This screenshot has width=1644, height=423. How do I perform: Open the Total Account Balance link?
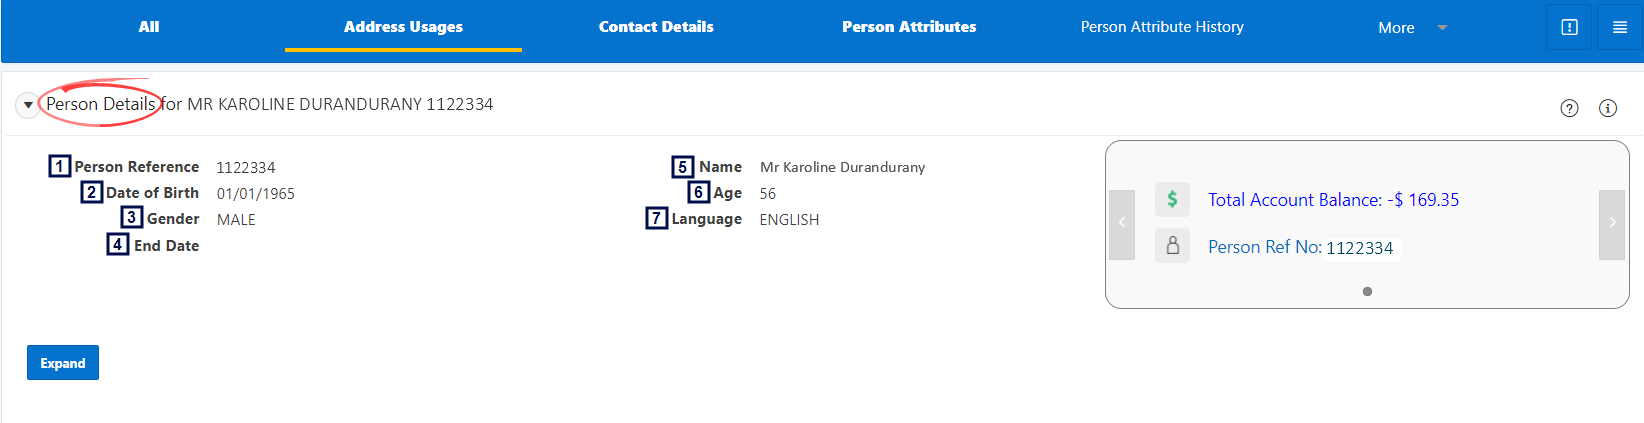click(x=1333, y=200)
